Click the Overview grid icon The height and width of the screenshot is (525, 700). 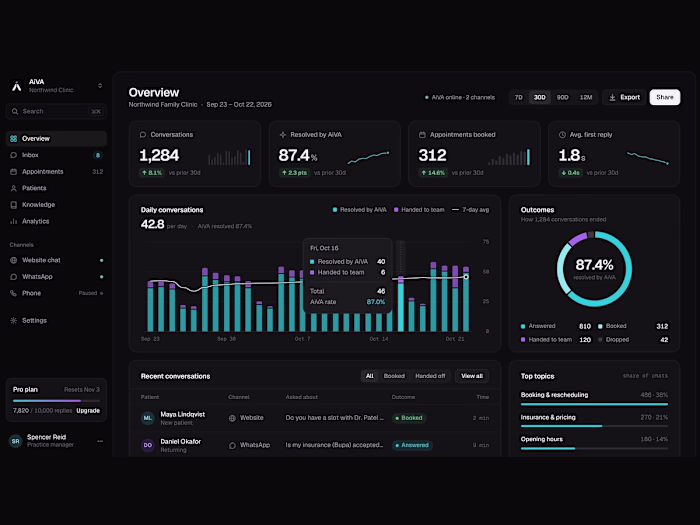13,138
